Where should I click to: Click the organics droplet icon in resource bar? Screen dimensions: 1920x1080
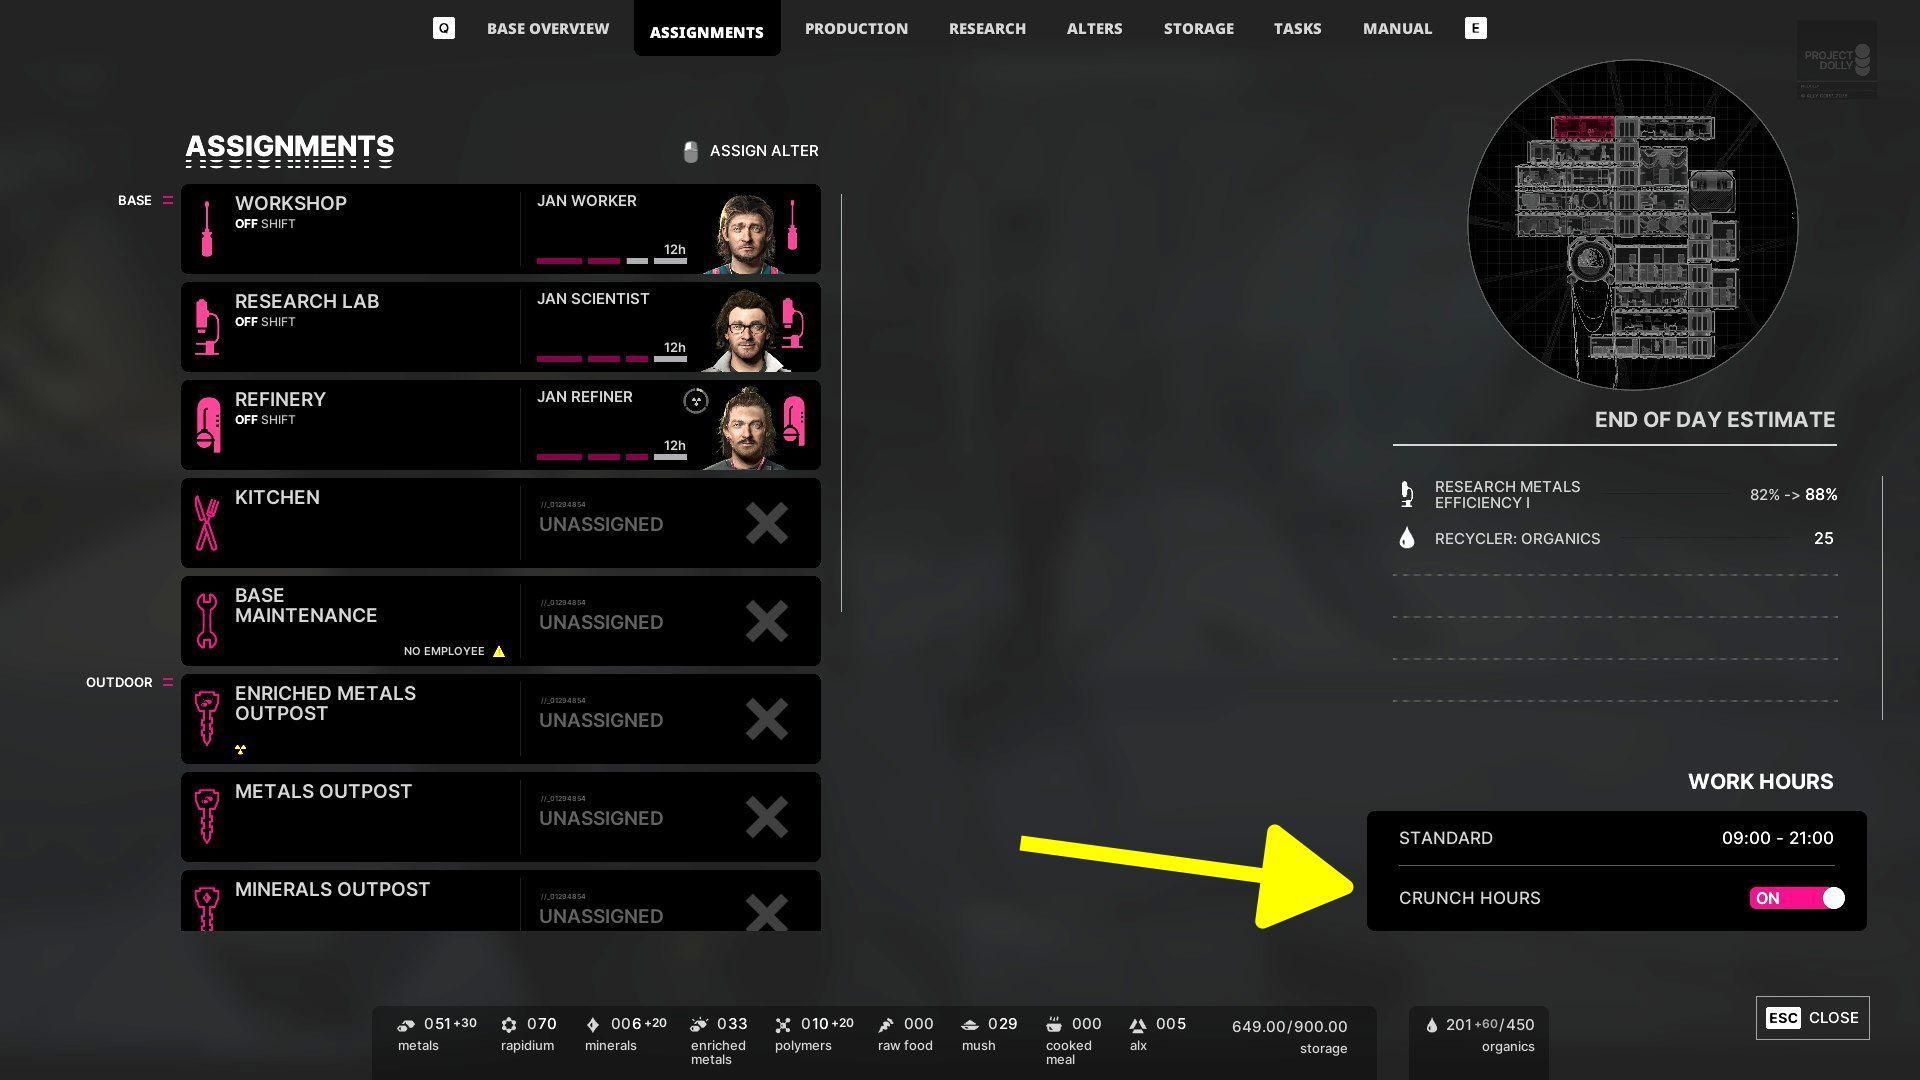click(x=1431, y=1025)
